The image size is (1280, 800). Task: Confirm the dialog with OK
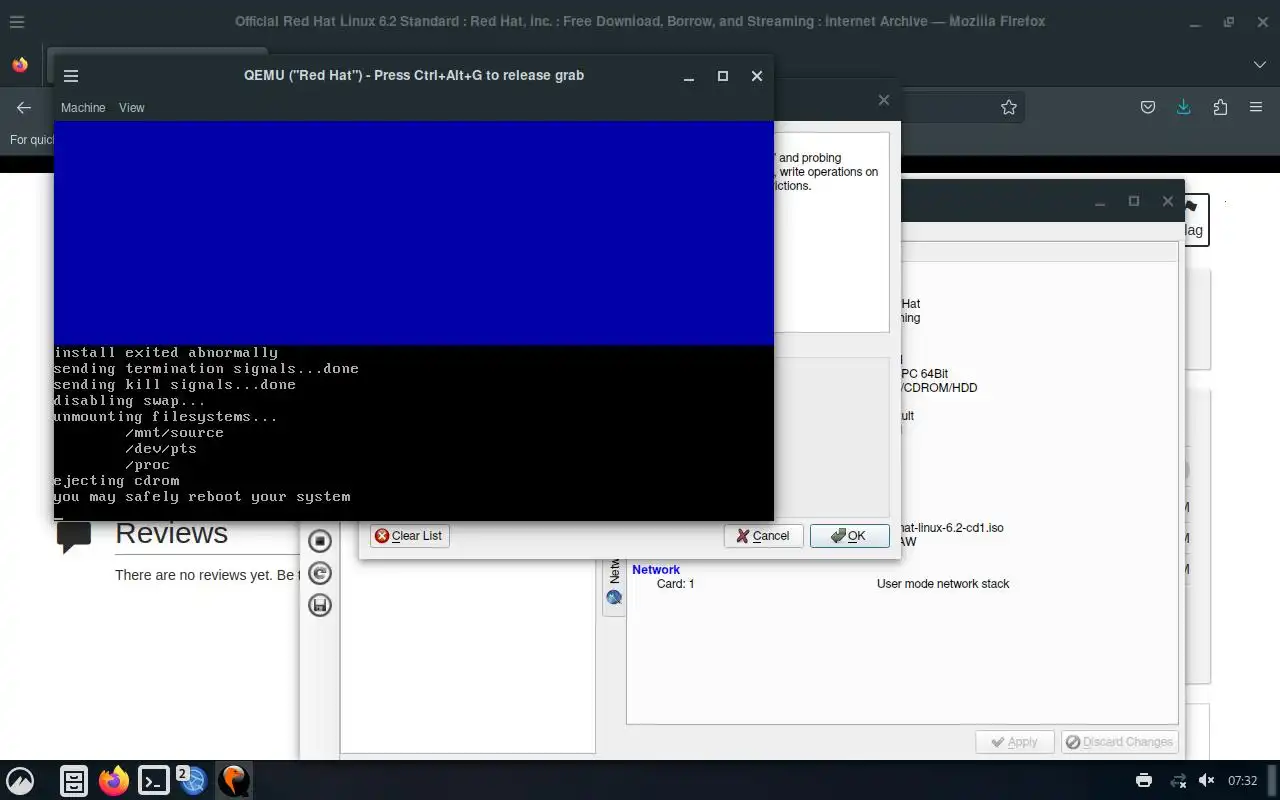tap(849, 536)
